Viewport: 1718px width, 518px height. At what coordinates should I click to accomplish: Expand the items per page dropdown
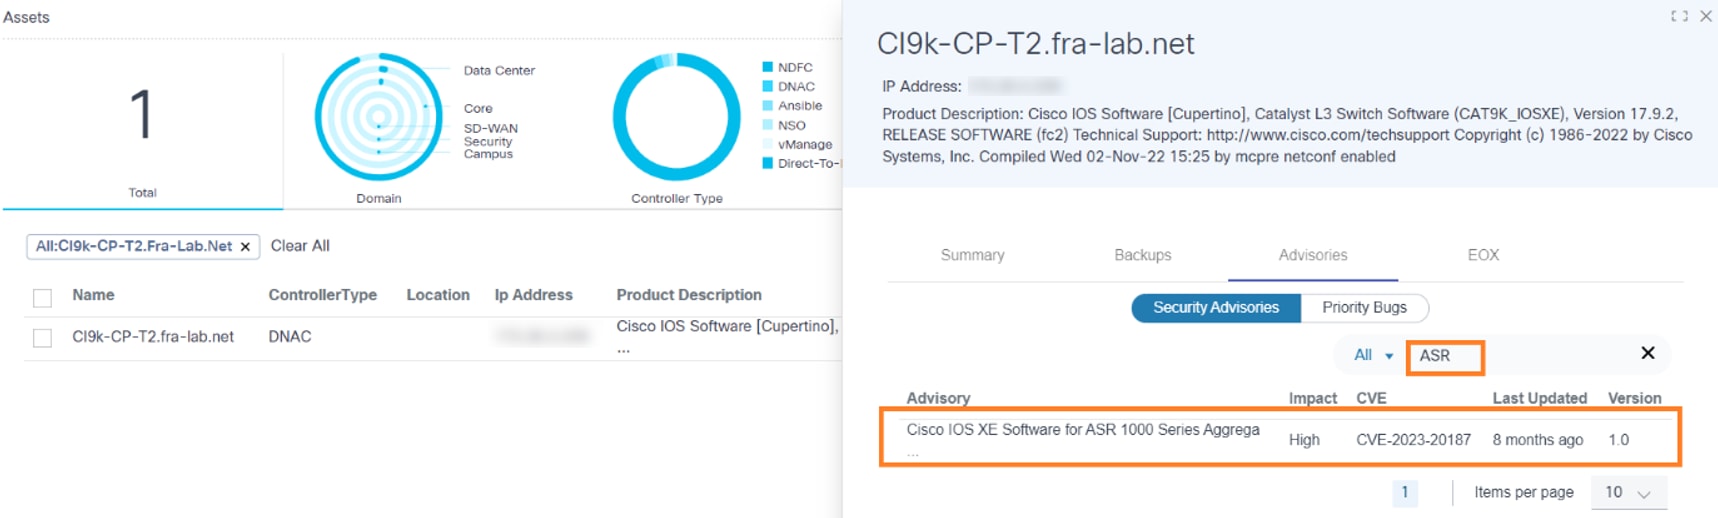(1628, 492)
